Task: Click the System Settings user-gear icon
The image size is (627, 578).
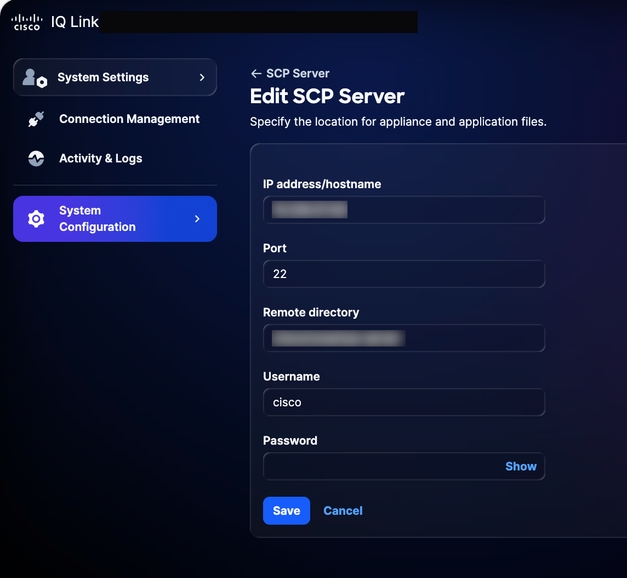Action: click(x=34, y=78)
